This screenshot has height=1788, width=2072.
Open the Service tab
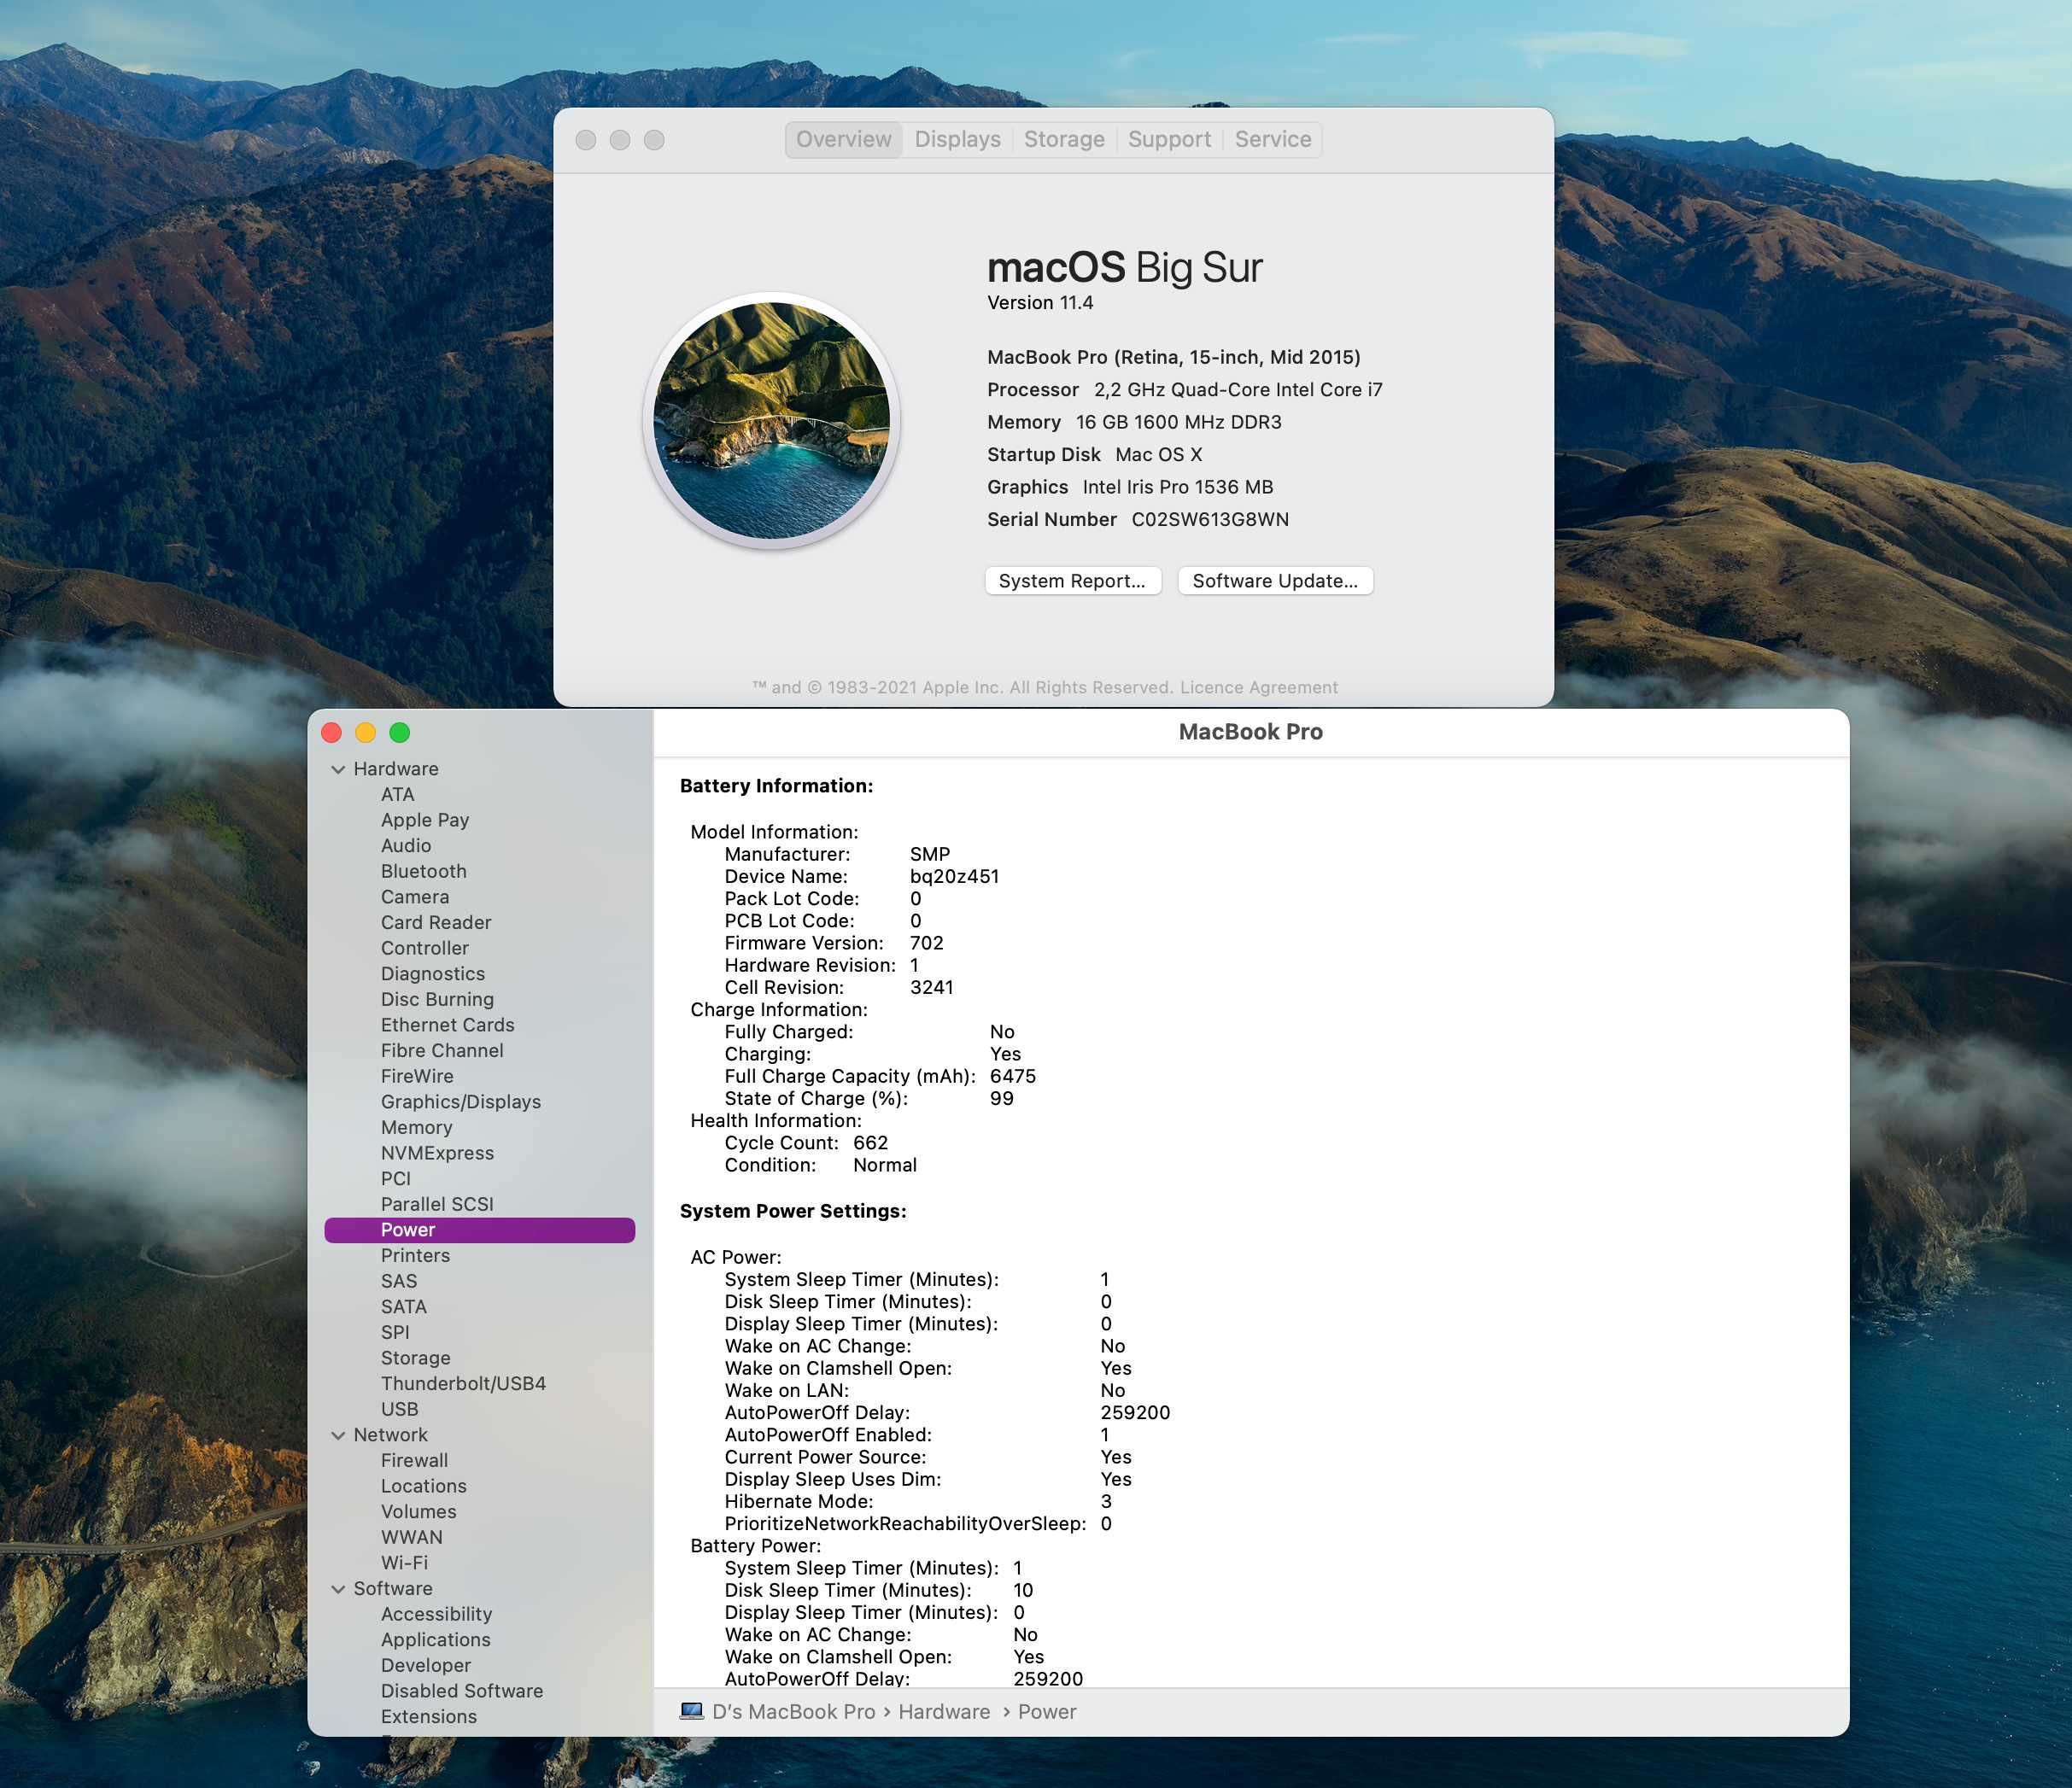point(1272,139)
